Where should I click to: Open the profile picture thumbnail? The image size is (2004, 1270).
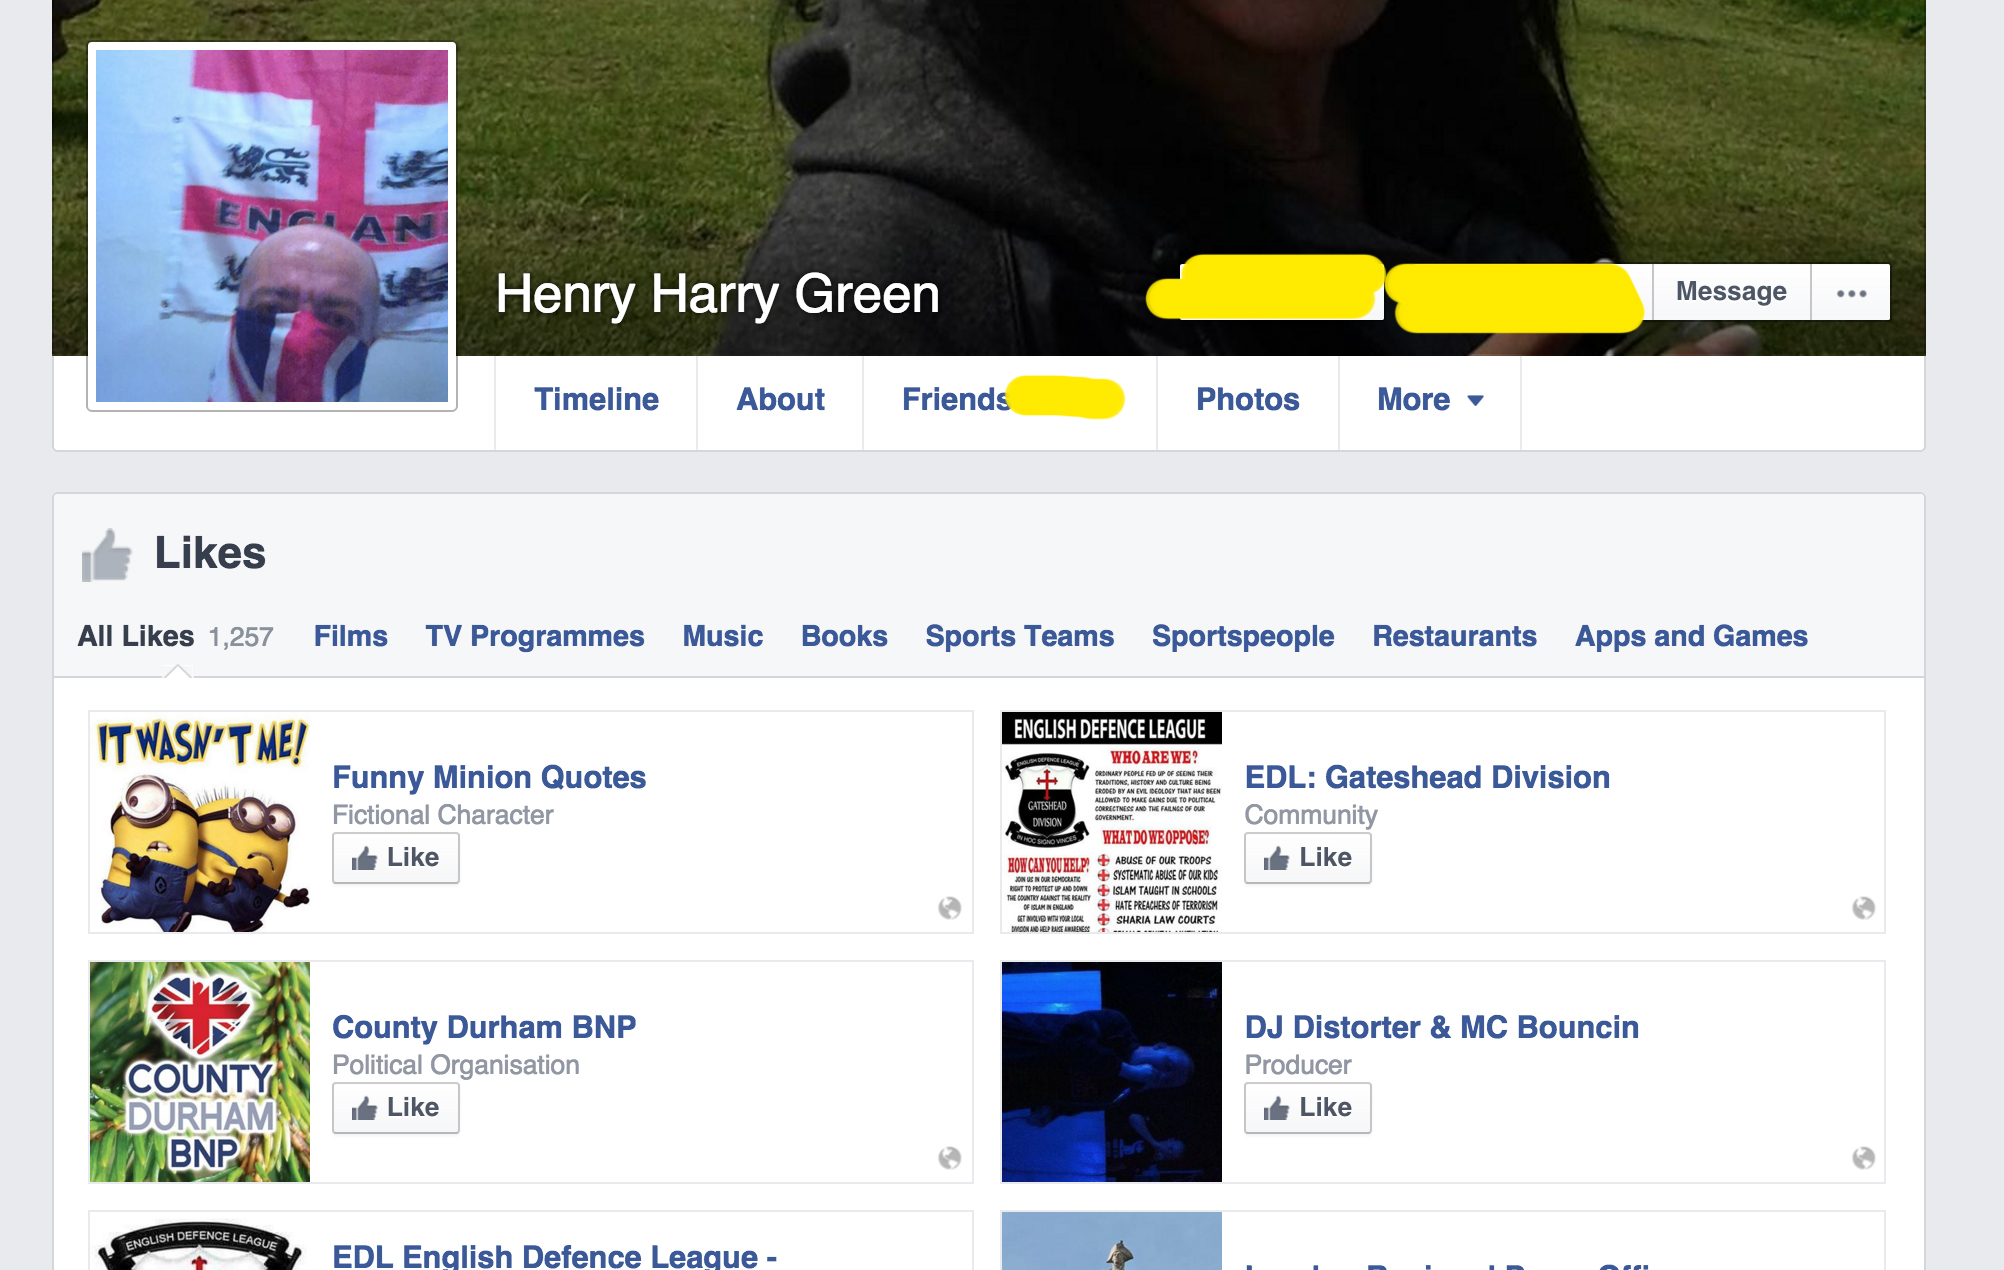pyautogui.click(x=272, y=226)
